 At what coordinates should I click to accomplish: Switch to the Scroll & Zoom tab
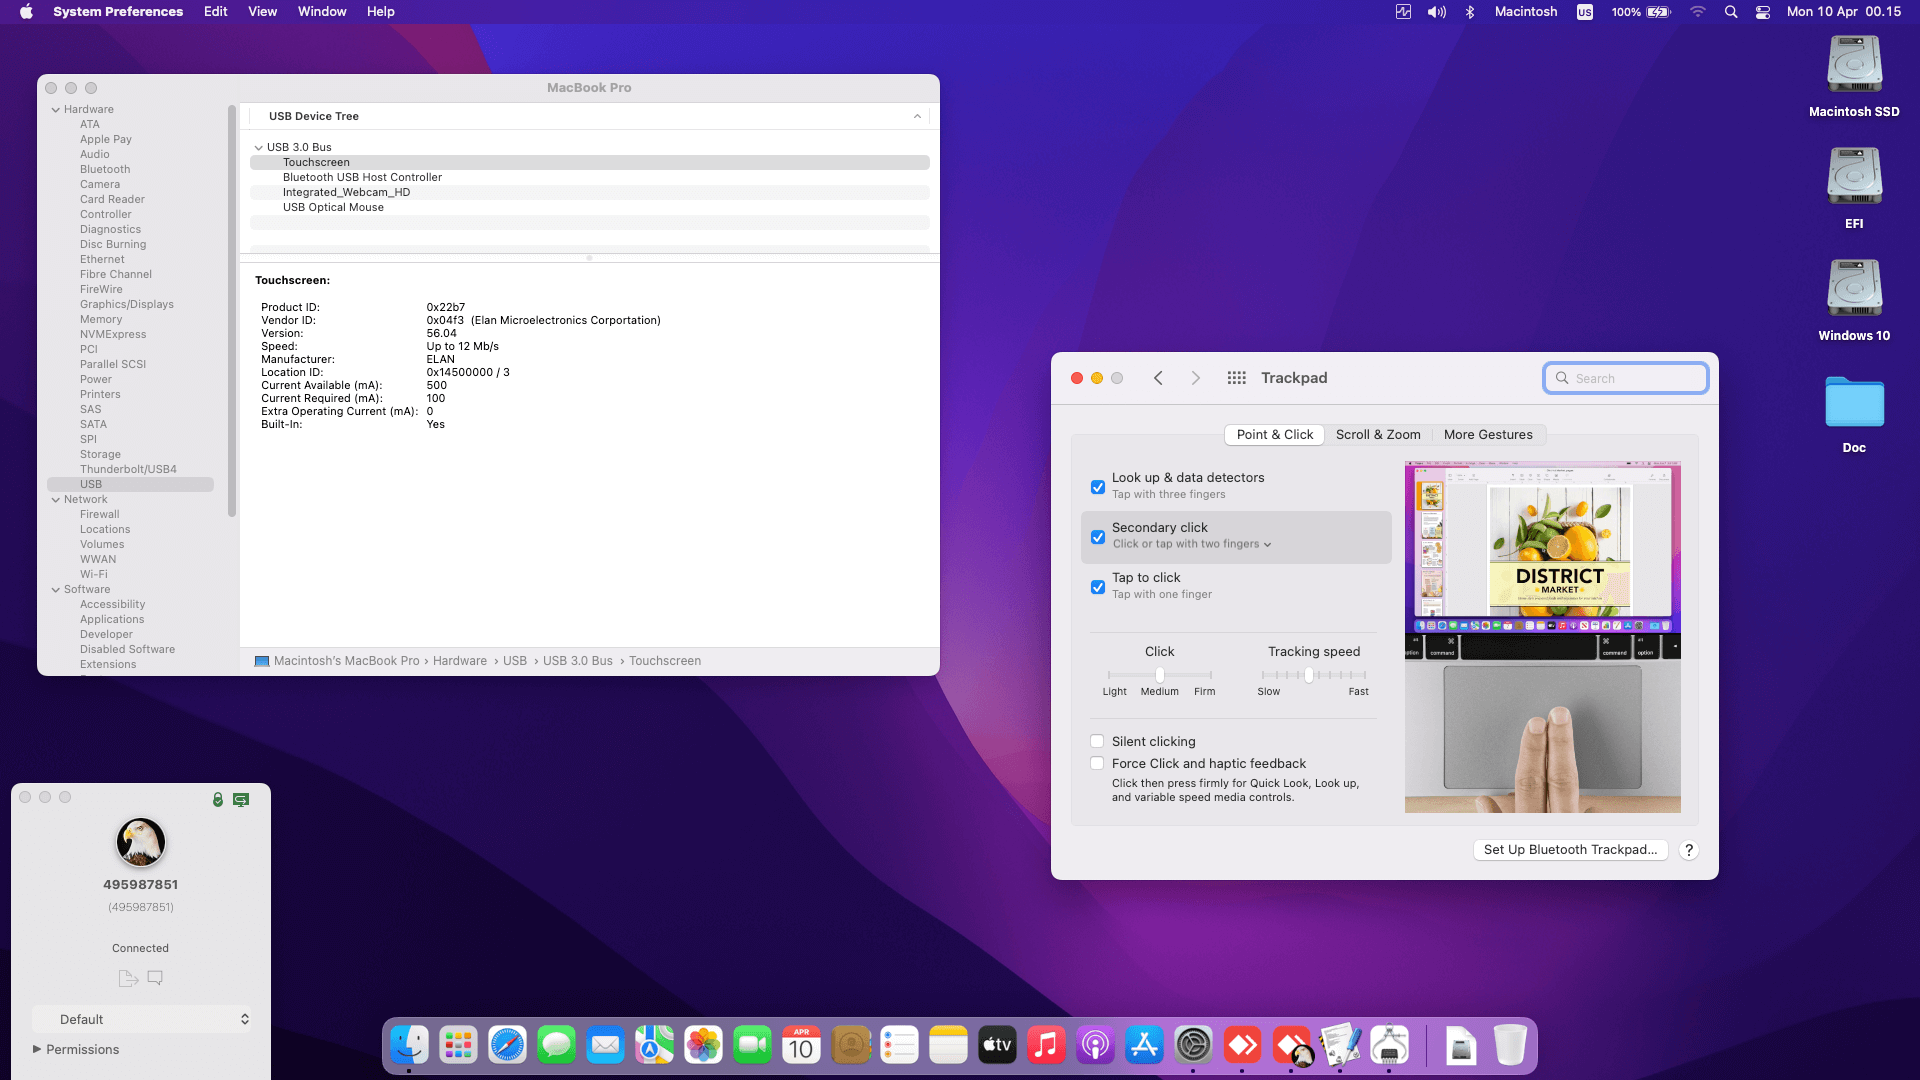point(1377,435)
